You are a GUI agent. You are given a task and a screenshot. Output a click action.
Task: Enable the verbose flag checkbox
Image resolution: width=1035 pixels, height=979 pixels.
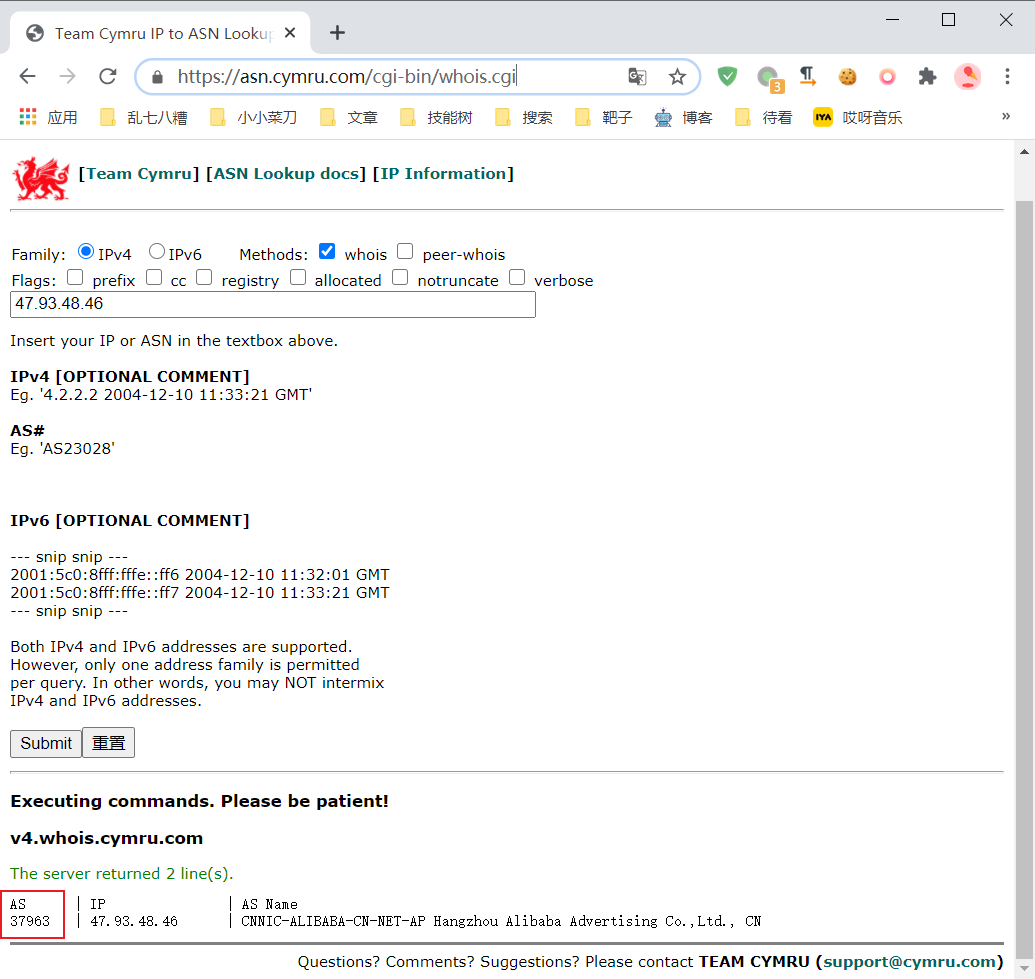[518, 277]
